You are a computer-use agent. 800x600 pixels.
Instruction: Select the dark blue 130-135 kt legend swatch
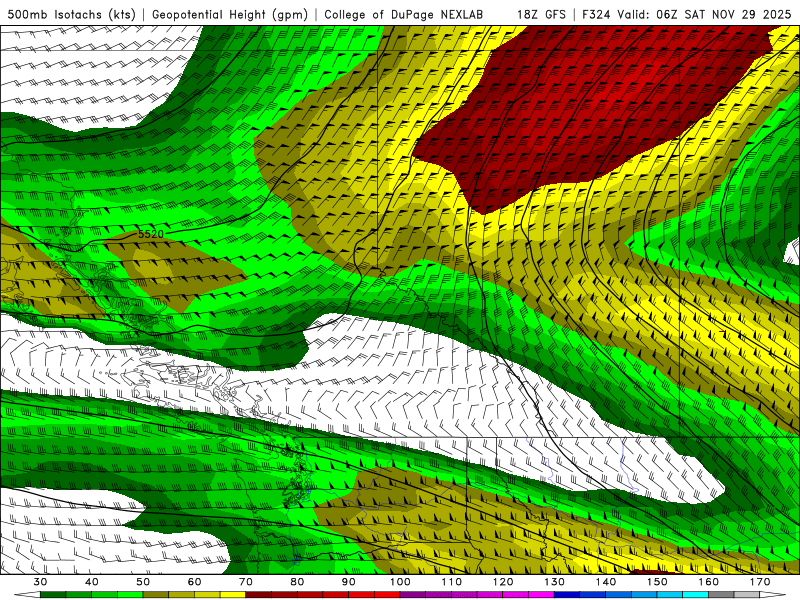[567, 594]
